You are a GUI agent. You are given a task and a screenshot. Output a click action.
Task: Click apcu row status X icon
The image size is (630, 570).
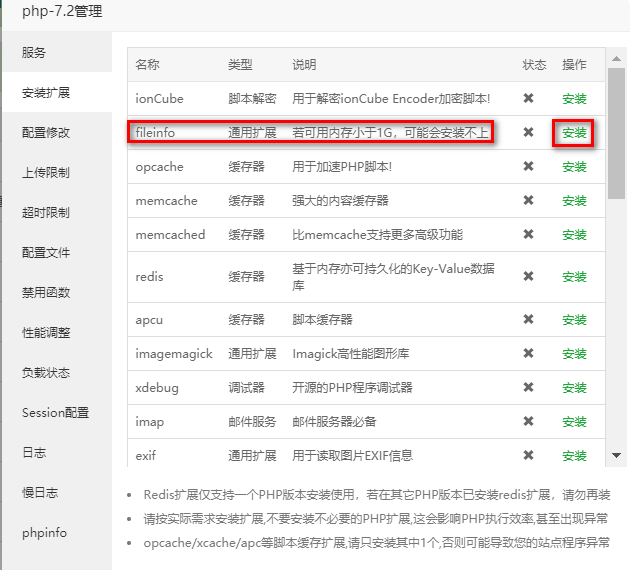click(528, 319)
